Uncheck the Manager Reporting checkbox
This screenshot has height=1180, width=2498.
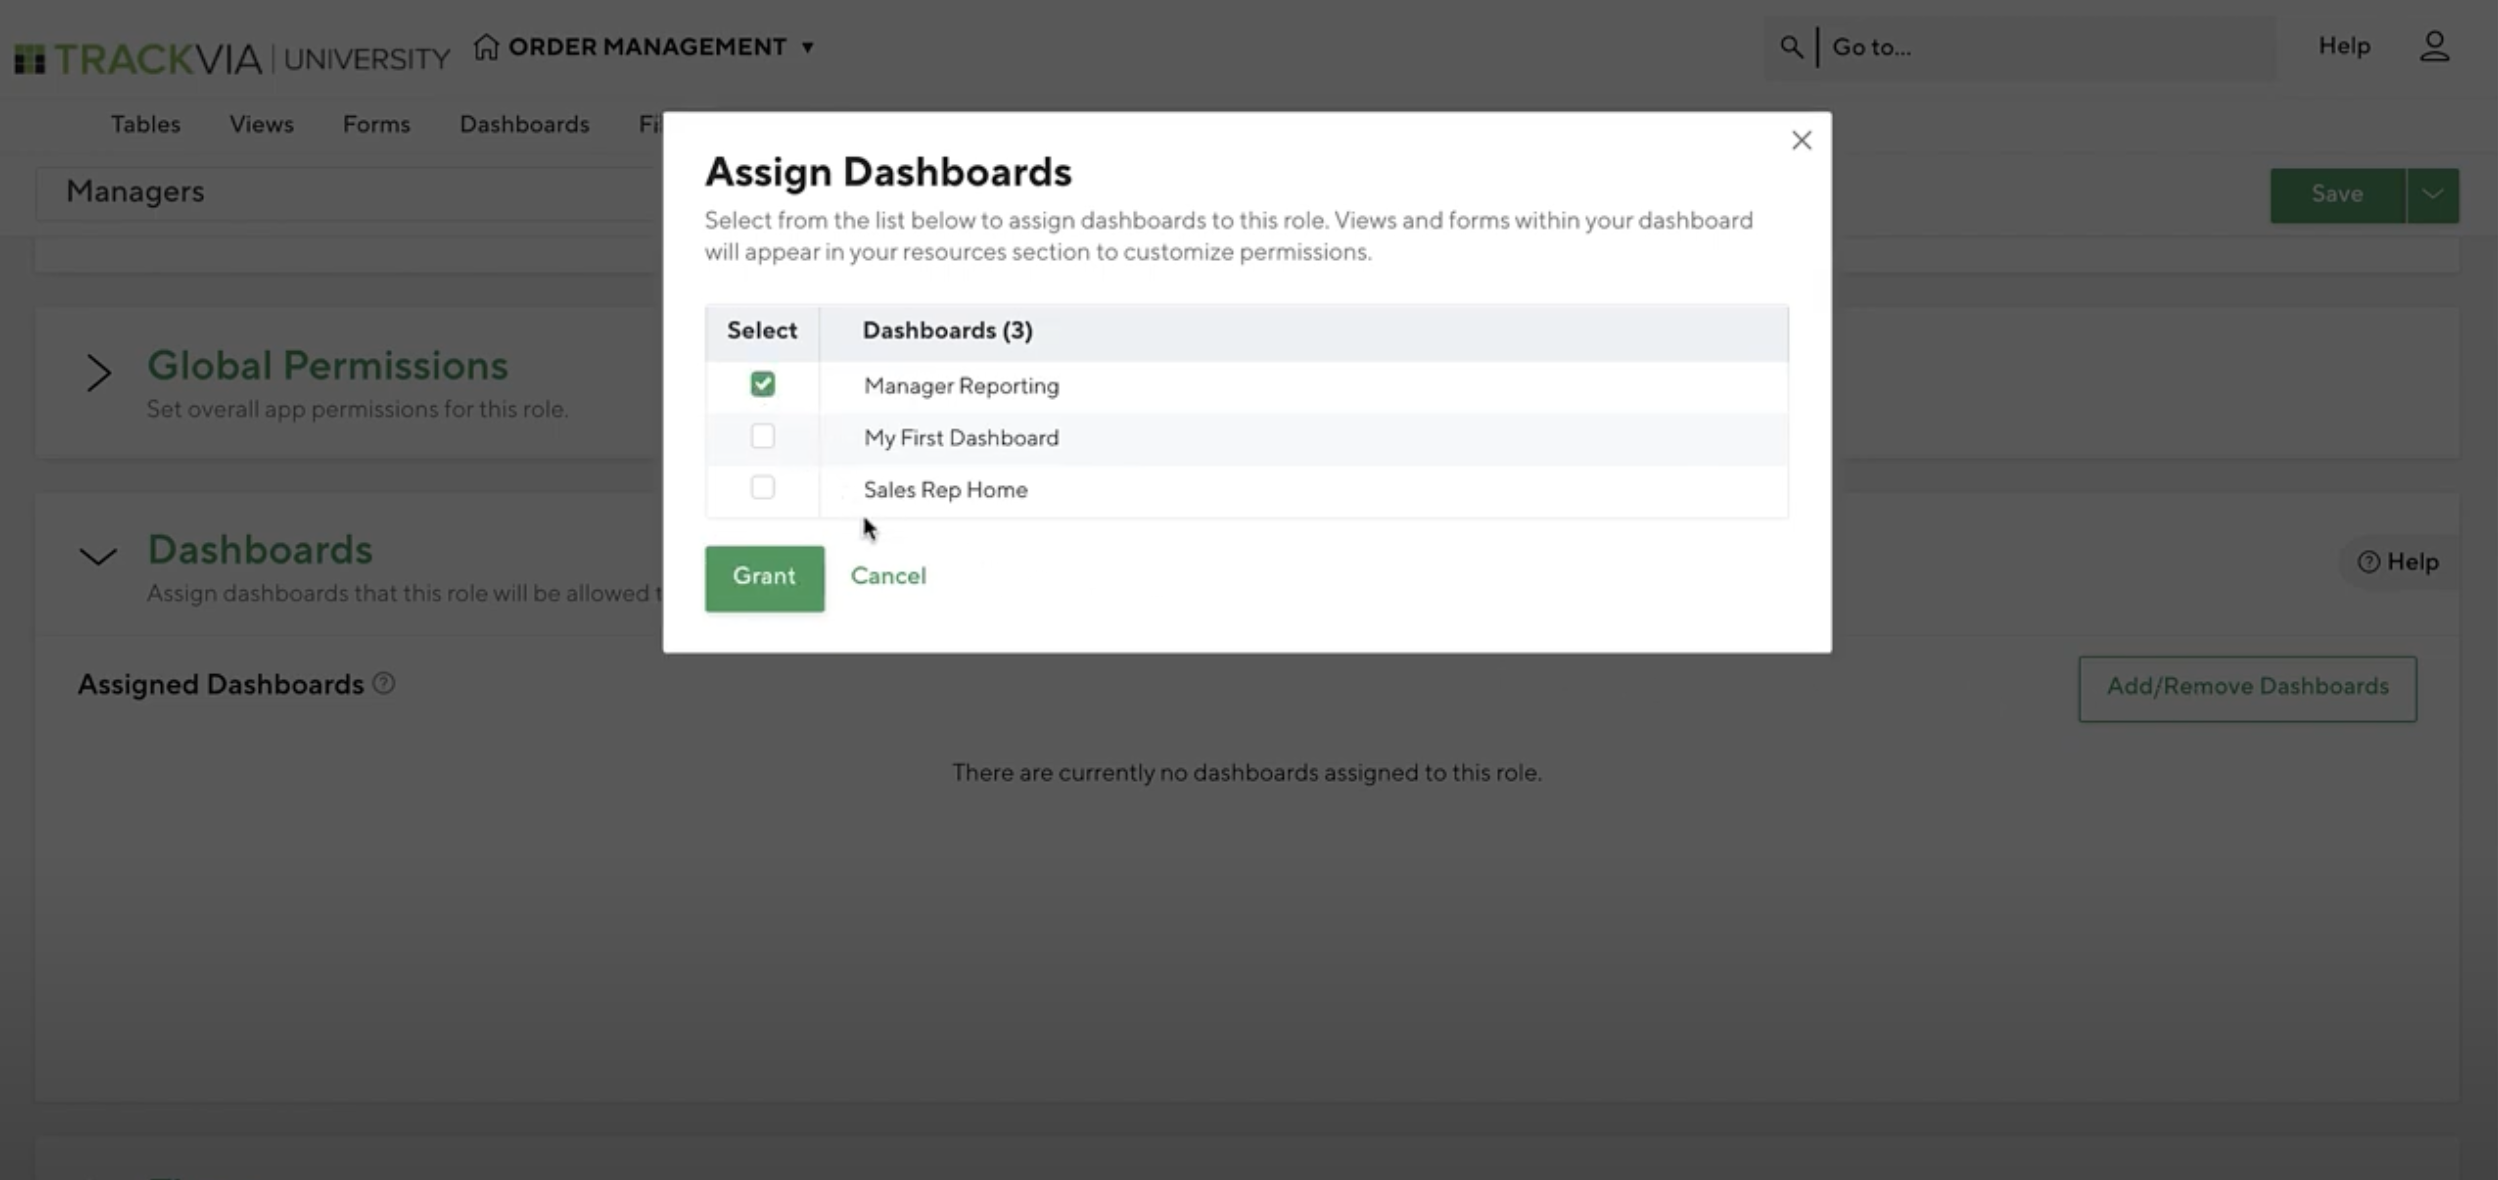762,384
